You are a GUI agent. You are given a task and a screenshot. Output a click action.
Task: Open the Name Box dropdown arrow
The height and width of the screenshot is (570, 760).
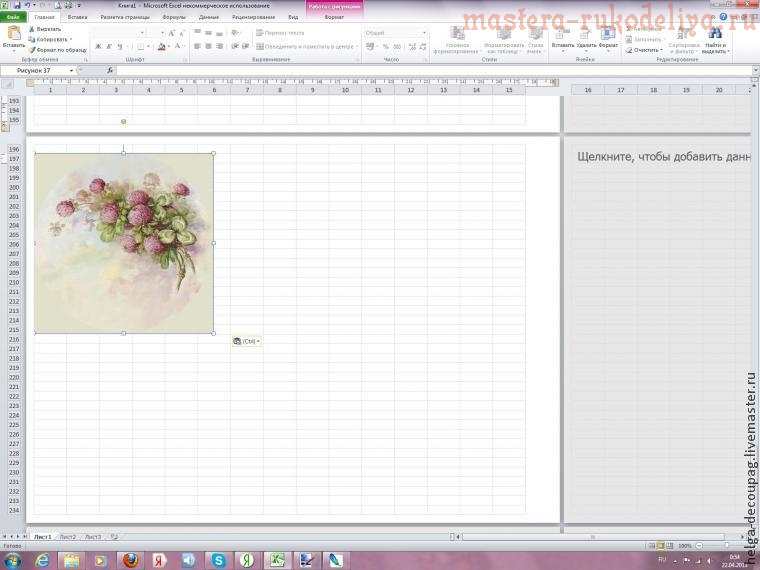tap(72, 71)
